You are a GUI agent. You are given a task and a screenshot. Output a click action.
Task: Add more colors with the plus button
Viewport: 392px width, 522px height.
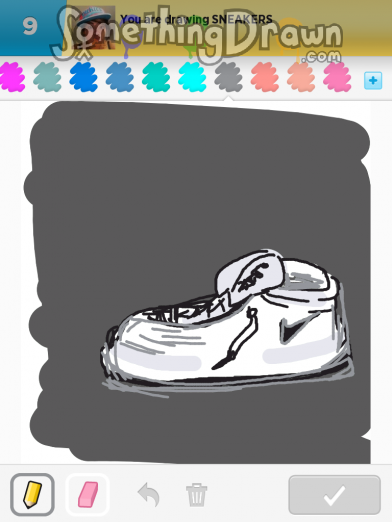pyautogui.click(x=373, y=80)
